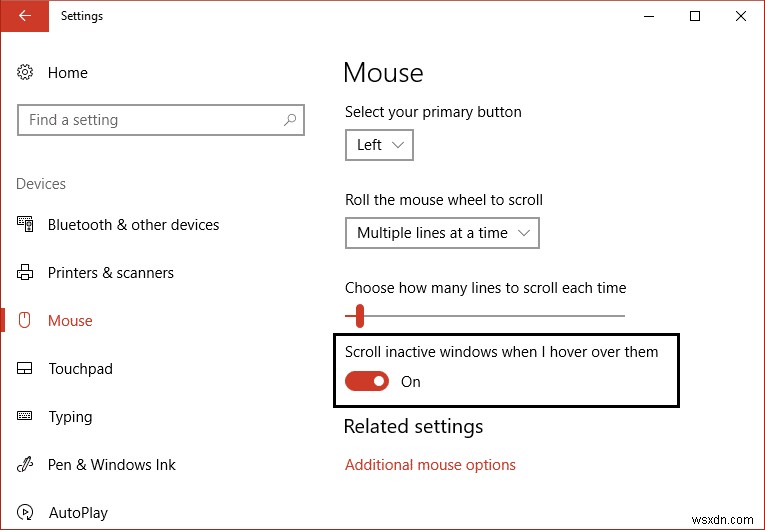Screen dimensions: 765x530
Task: Click the Typing keyboard icon
Action: pos(26,417)
